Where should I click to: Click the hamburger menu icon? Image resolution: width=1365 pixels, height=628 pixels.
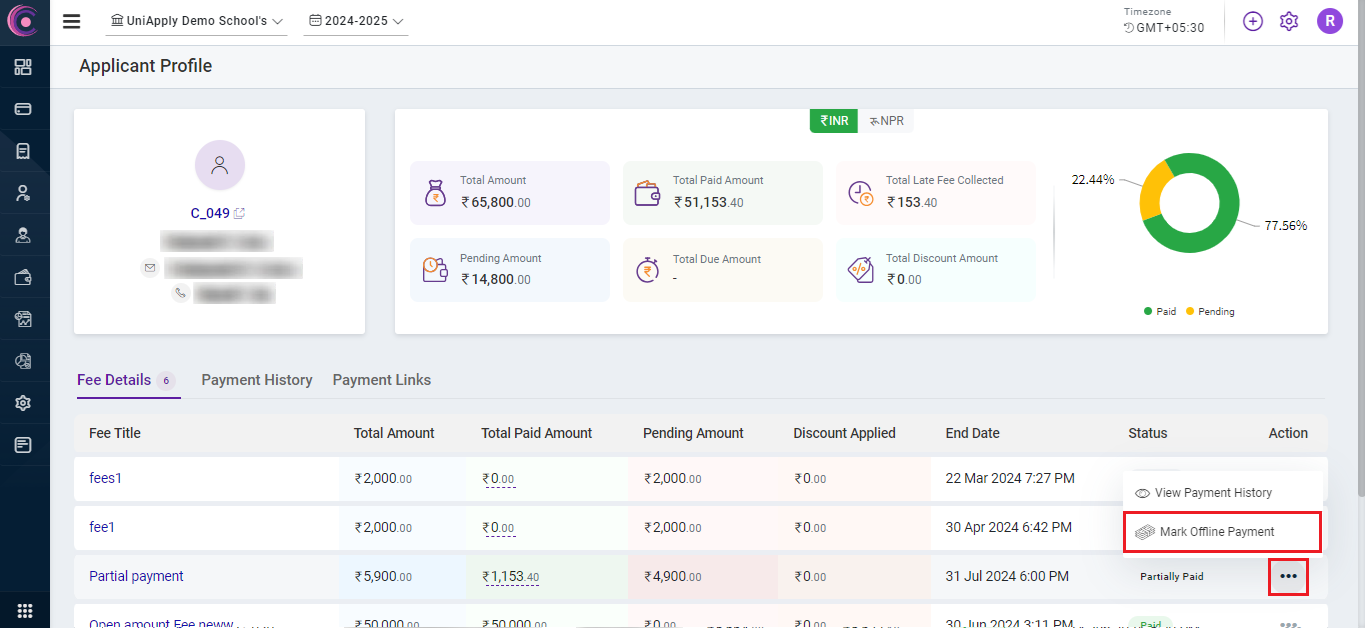[71, 22]
